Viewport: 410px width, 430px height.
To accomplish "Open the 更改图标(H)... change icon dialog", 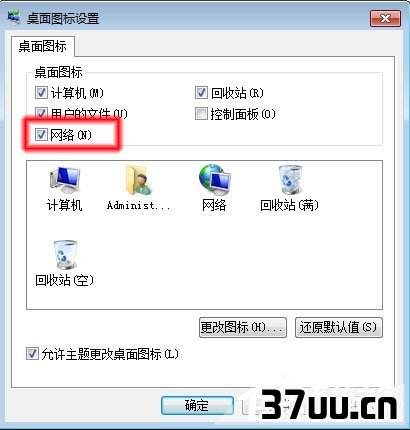I will pos(243,328).
